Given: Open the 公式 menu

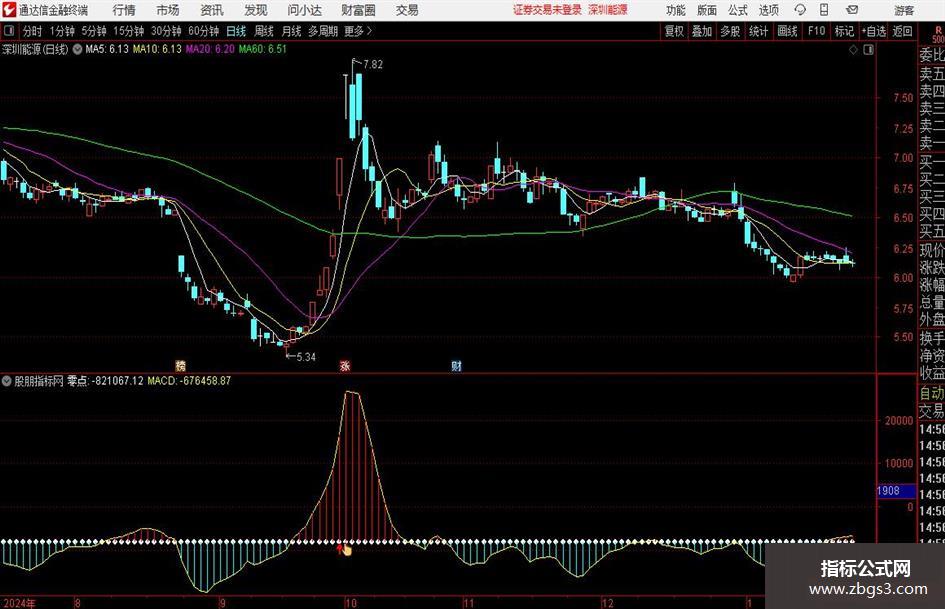Looking at the screenshot, I should coord(738,10).
